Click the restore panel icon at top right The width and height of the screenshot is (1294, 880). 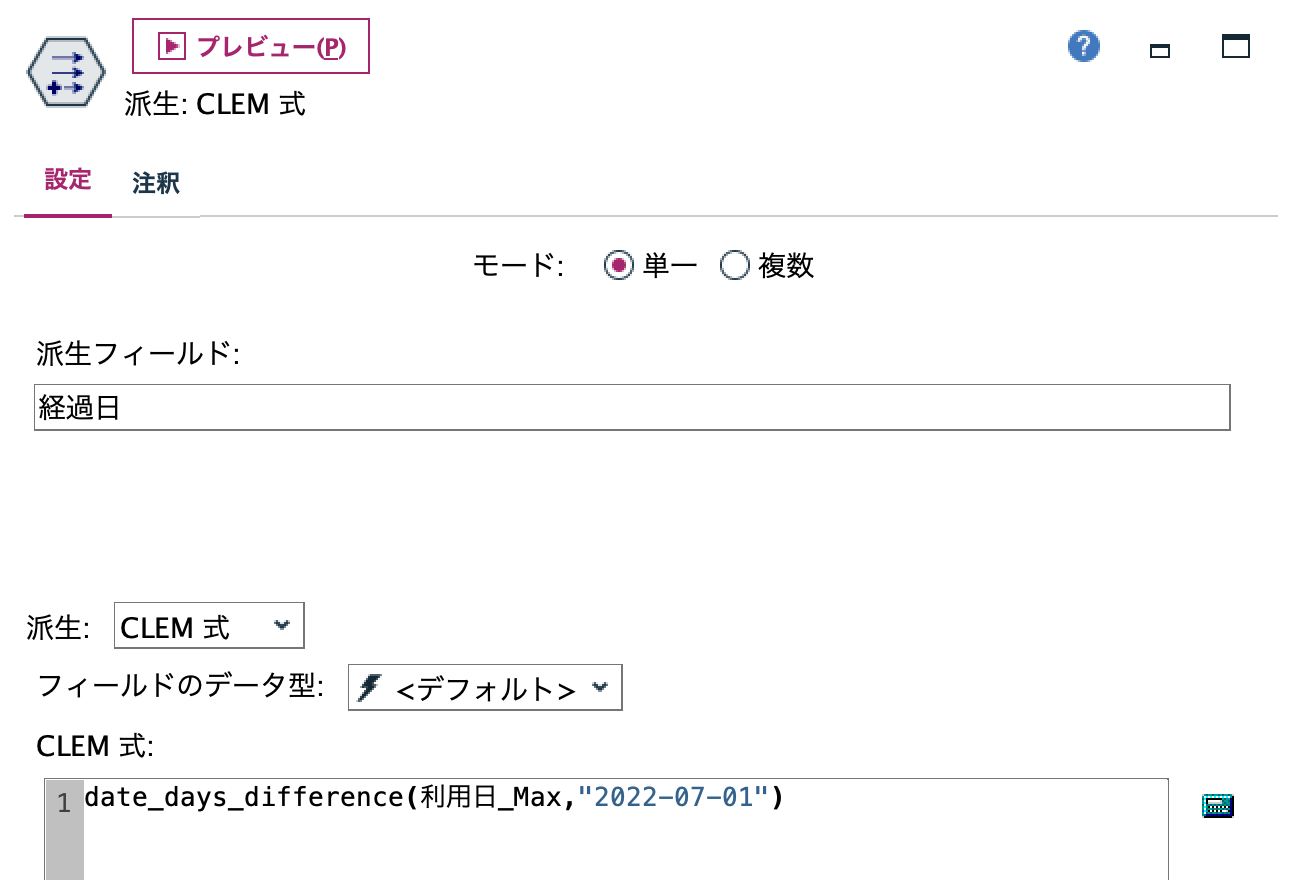point(1235,46)
